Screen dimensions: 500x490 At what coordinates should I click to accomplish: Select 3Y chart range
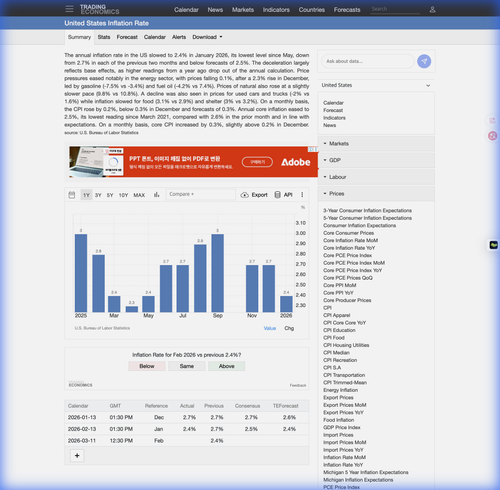coord(98,195)
